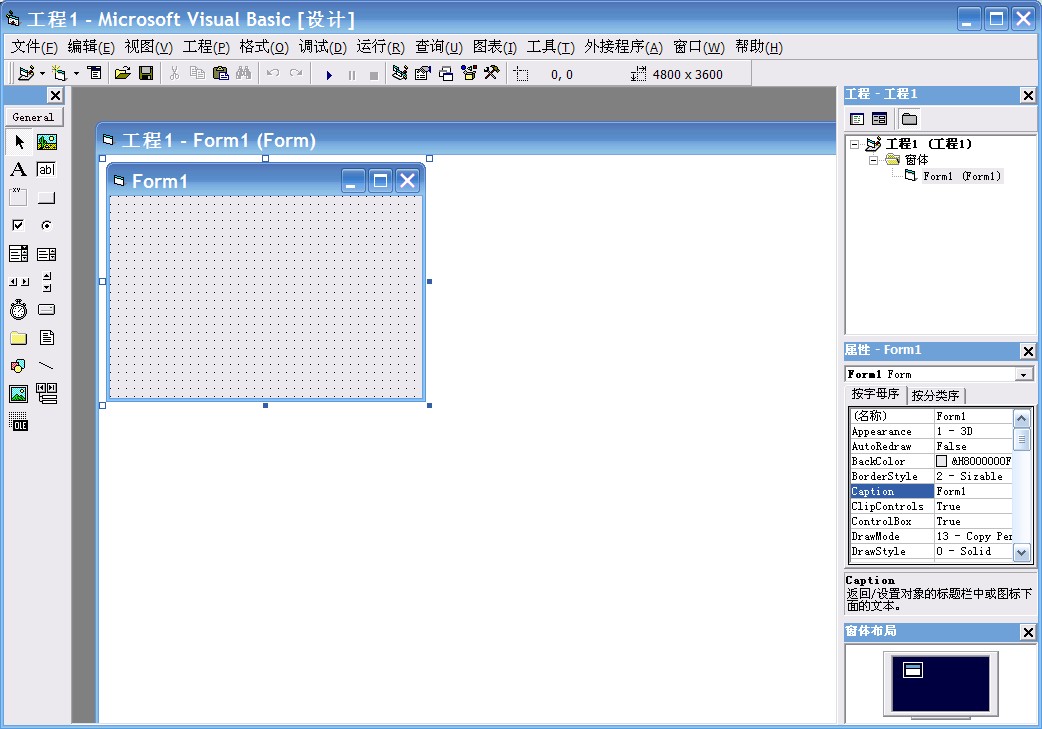Open the 工程(P) menu
The width and height of the screenshot is (1042, 729).
pos(206,47)
